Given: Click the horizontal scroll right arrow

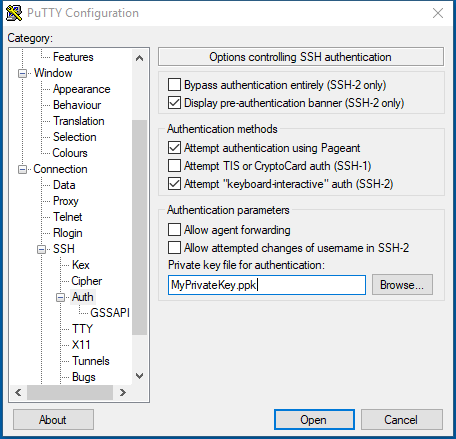Looking at the screenshot, I should coord(123,392).
